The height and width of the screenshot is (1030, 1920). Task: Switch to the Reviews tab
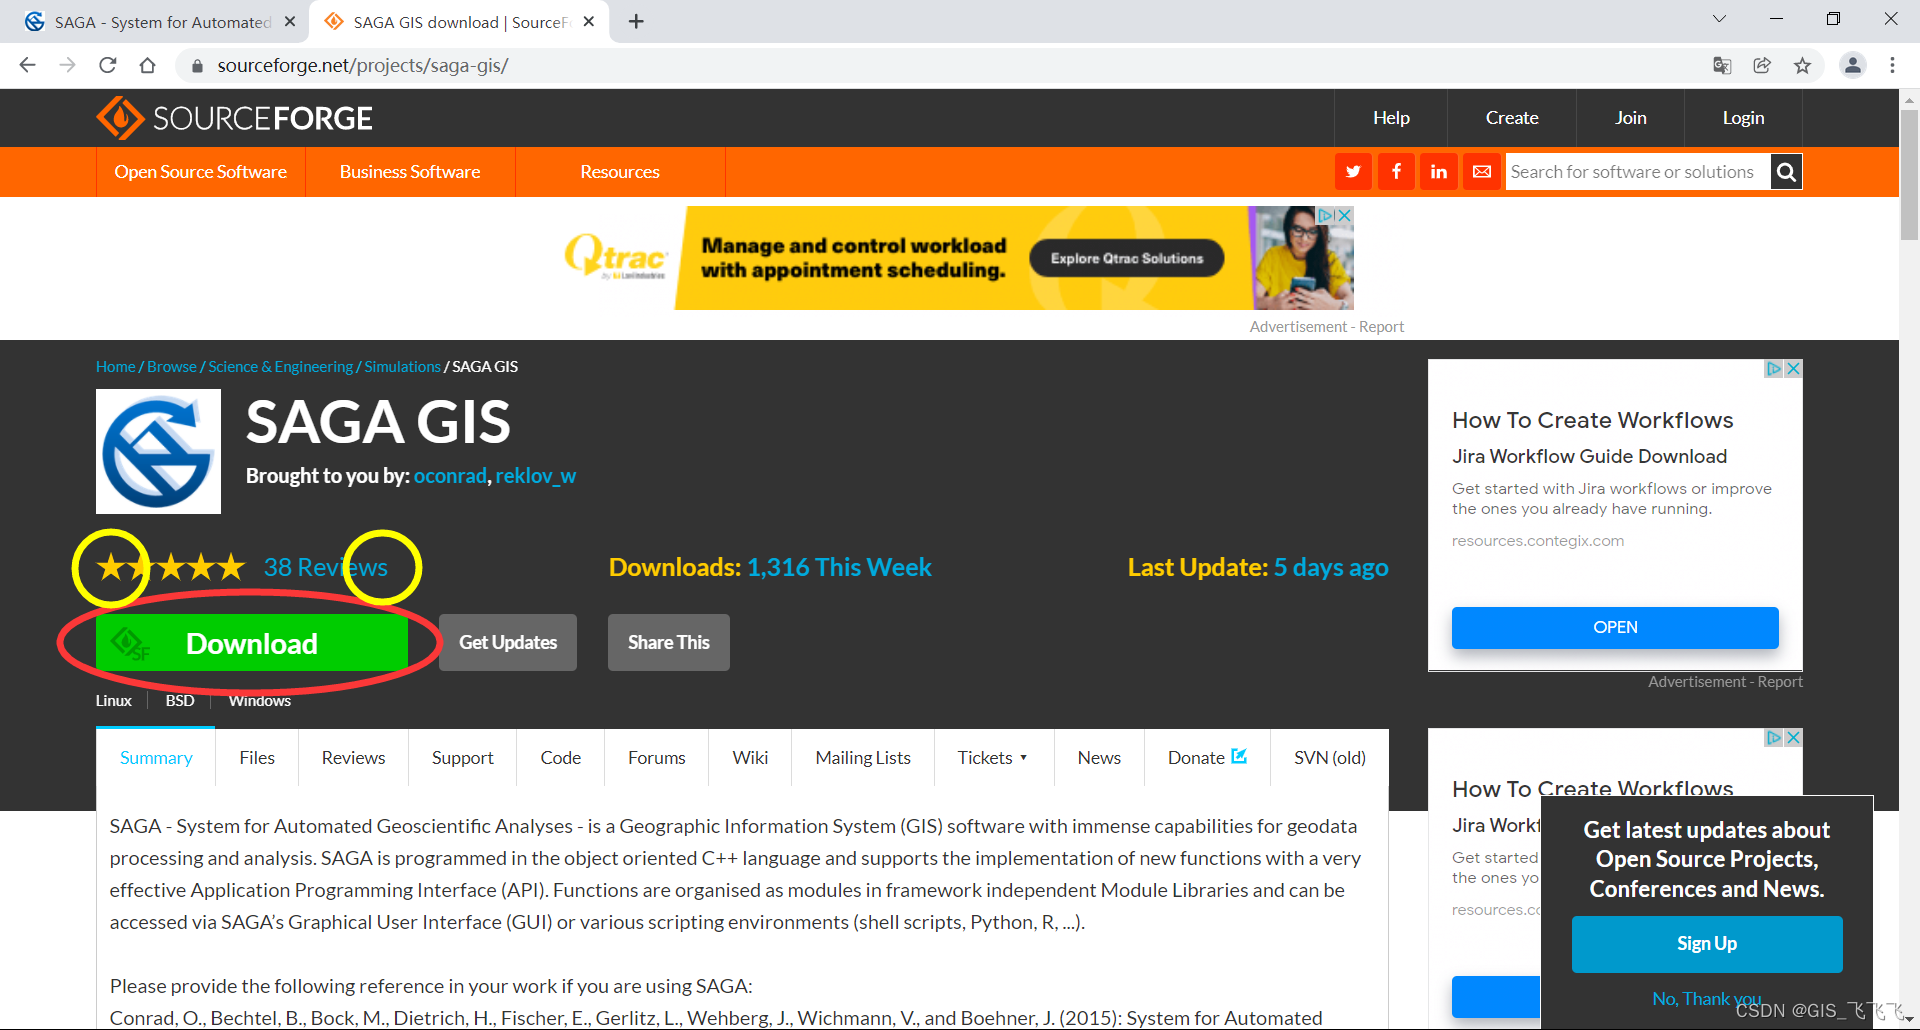coord(353,758)
